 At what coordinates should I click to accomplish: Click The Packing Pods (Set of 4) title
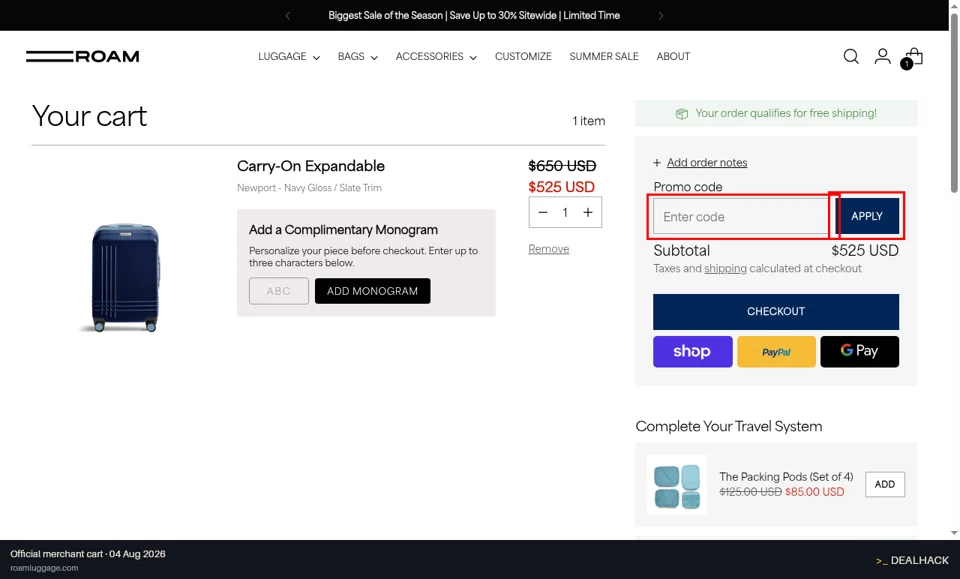click(786, 477)
